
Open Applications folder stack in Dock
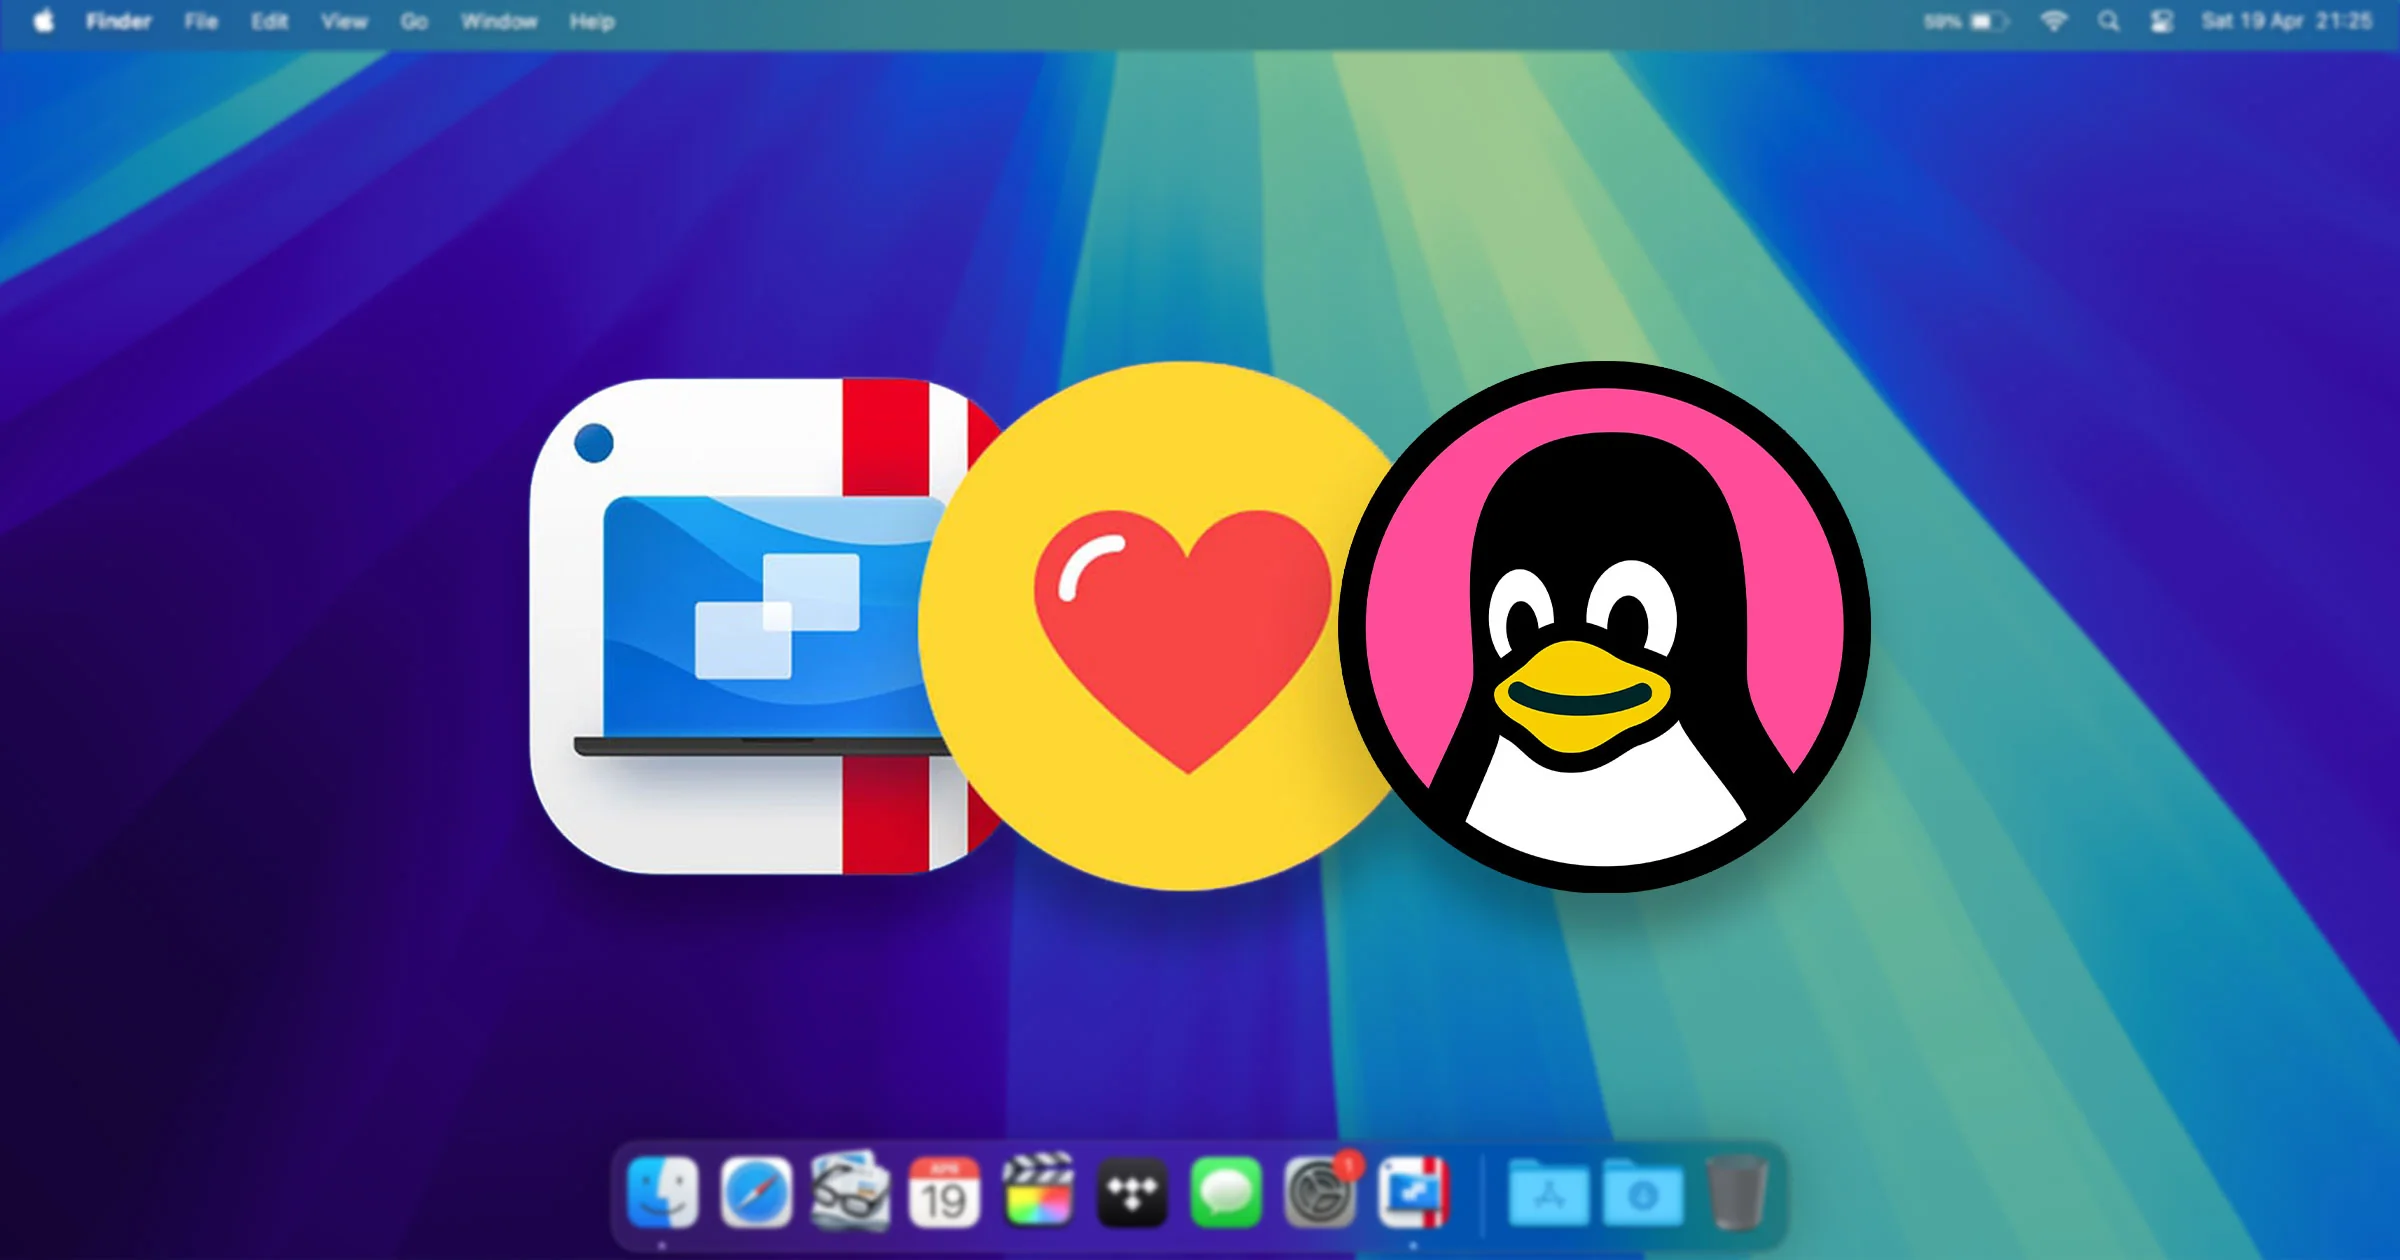pyautogui.click(x=1548, y=1194)
